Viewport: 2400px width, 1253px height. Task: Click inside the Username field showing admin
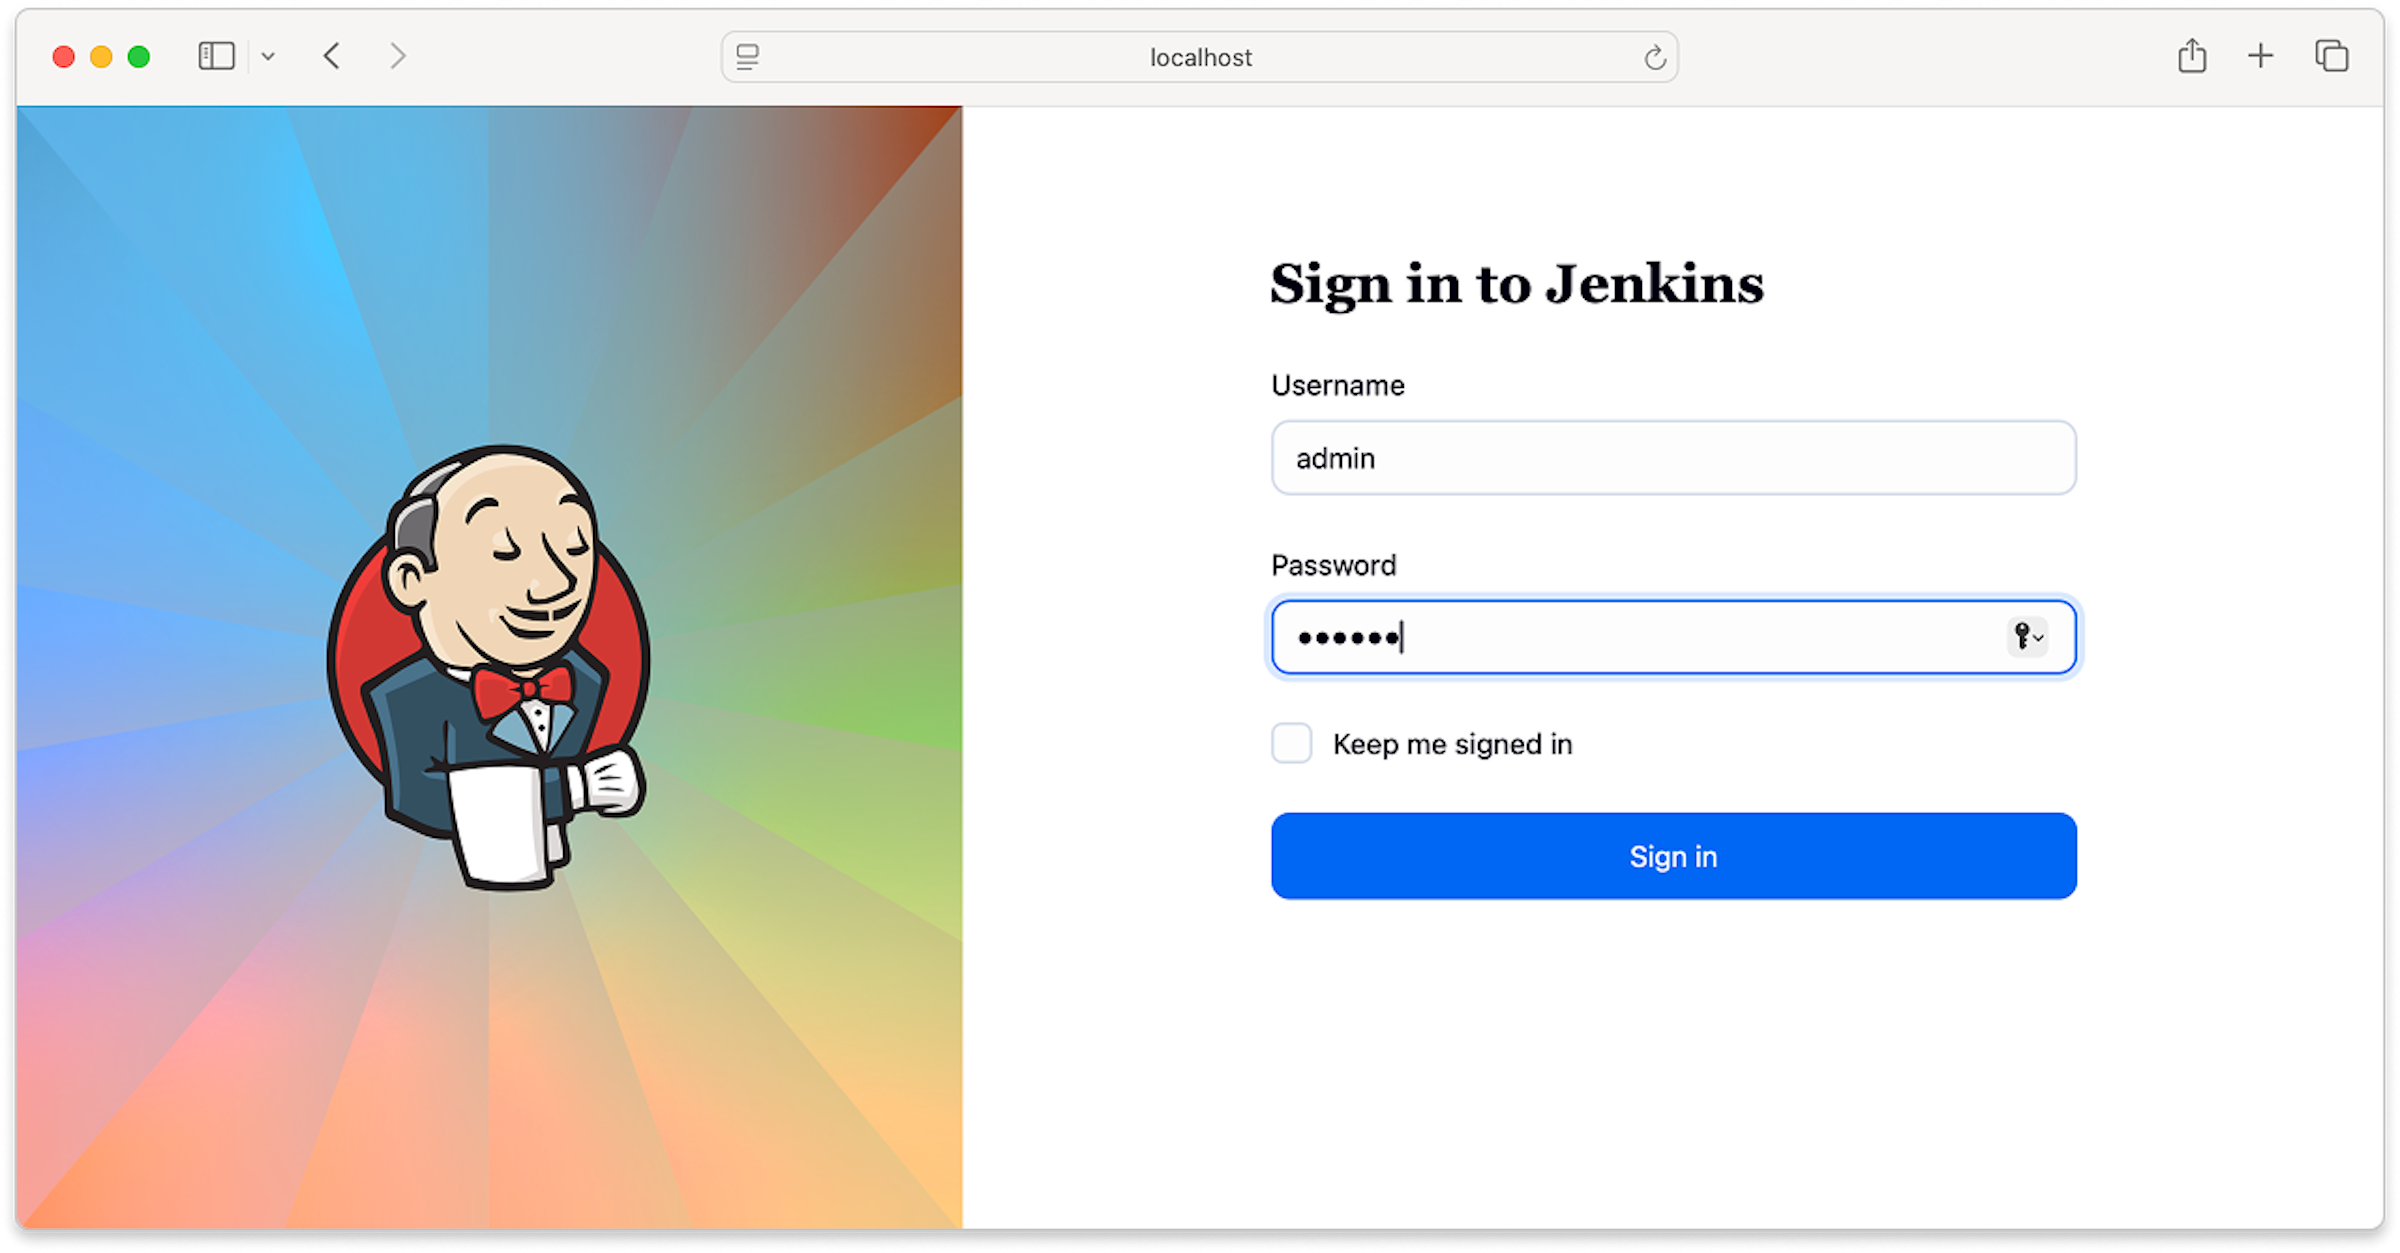coord(1672,458)
